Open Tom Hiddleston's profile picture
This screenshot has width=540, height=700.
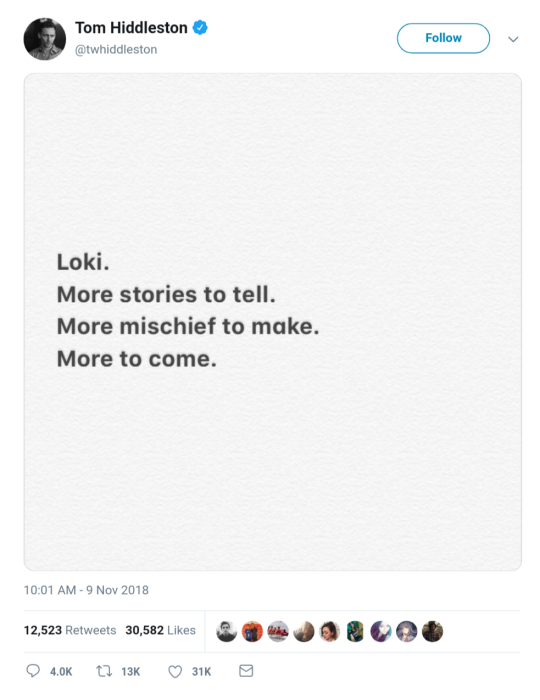[45, 39]
